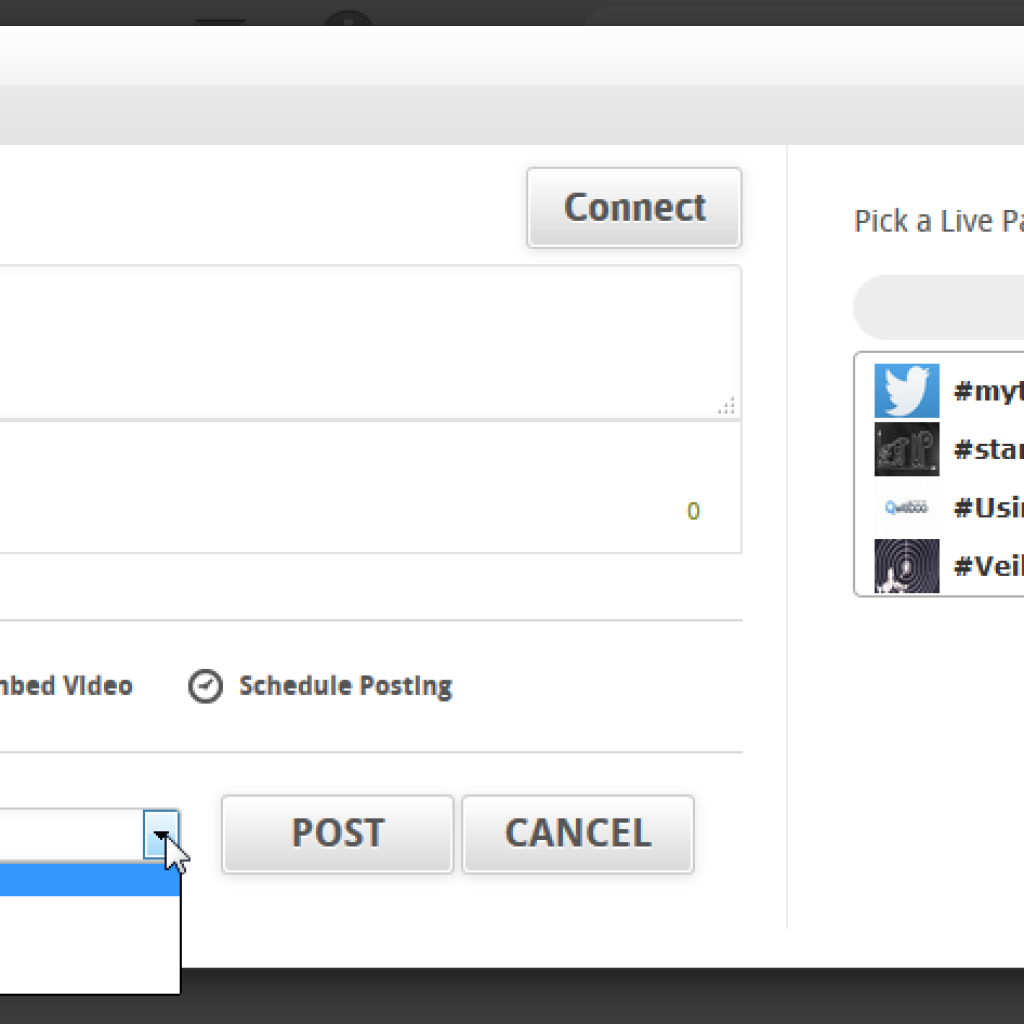Open the dark #star party thumbnail
This screenshot has height=1024, width=1024.
(x=906, y=449)
